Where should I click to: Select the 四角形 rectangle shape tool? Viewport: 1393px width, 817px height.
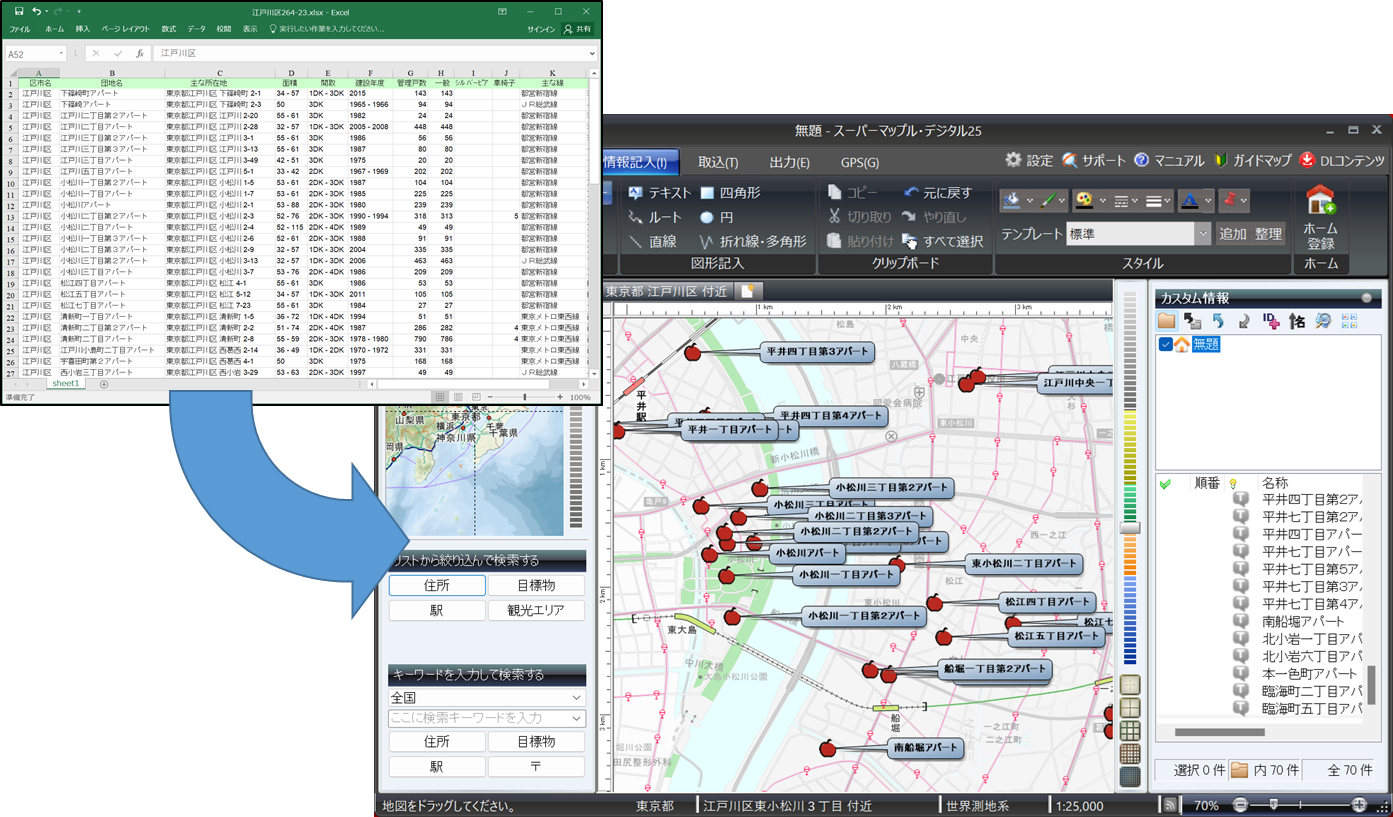tap(730, 192)
